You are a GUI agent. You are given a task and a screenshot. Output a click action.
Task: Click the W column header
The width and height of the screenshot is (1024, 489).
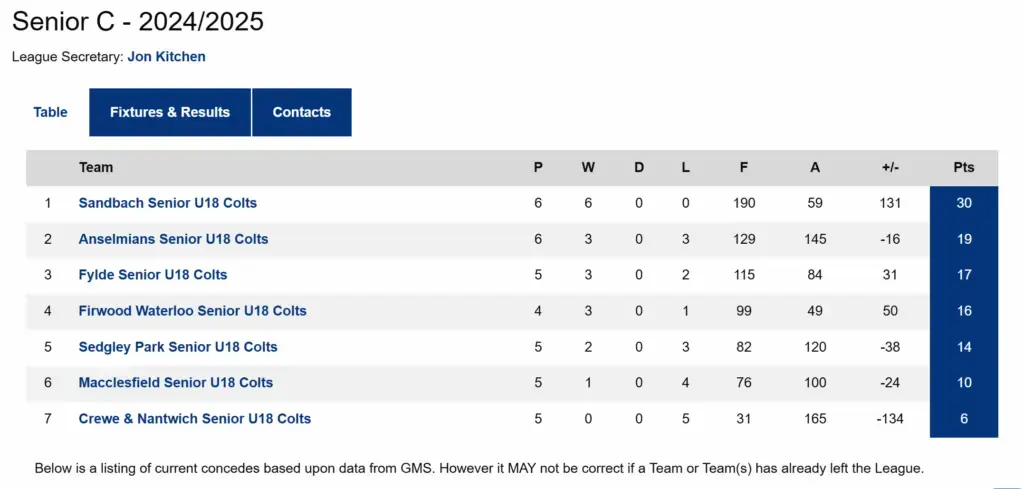(588, 167)
